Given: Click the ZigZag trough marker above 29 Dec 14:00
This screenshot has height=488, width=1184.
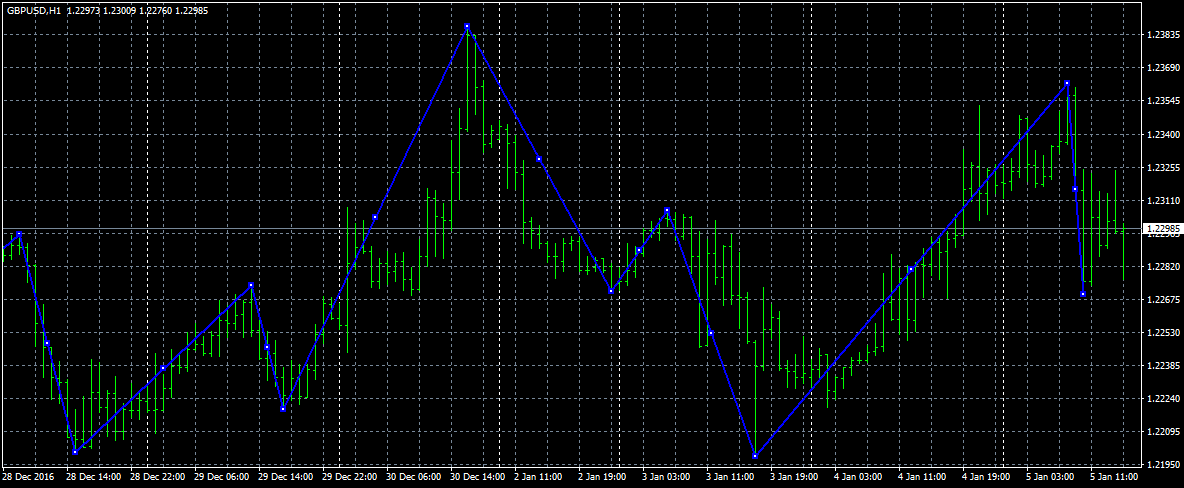Looking at the screenshot, I should 283,409.
